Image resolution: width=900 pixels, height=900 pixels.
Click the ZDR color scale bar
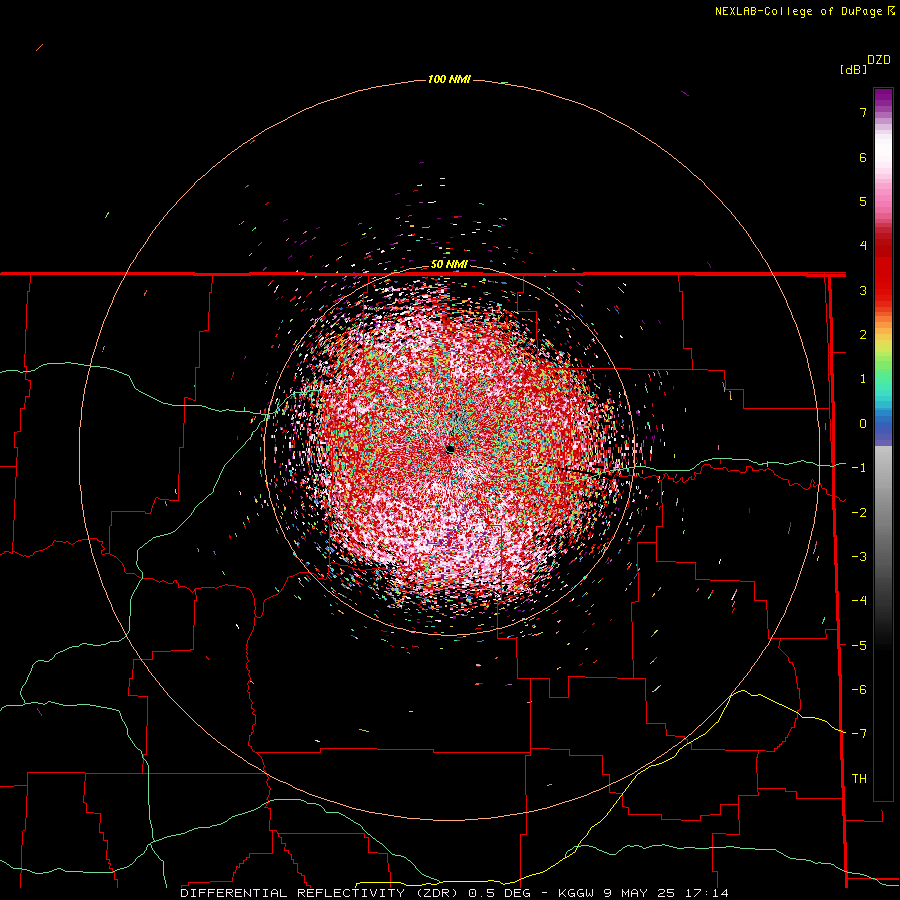click(883, 444)
